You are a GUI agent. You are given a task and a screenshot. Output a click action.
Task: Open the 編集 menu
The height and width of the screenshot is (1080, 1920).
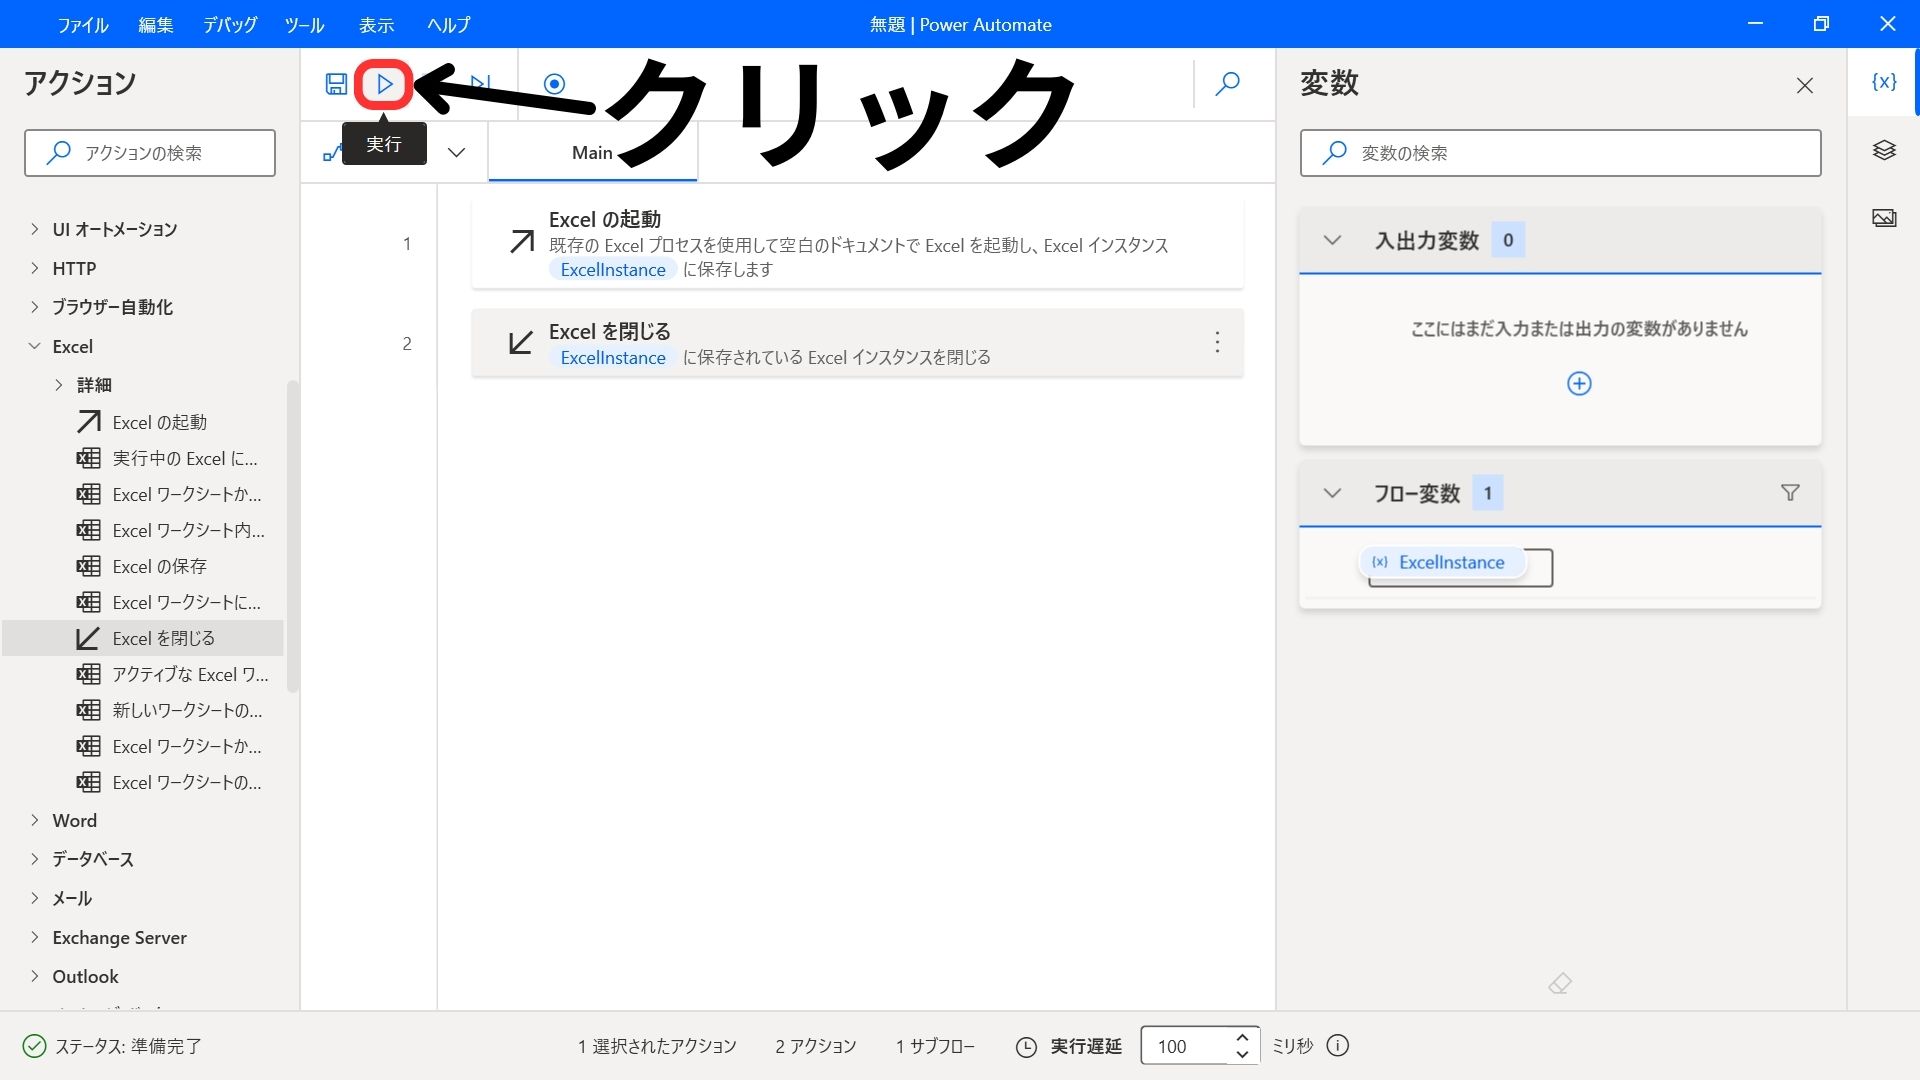(x=156, y=24)
